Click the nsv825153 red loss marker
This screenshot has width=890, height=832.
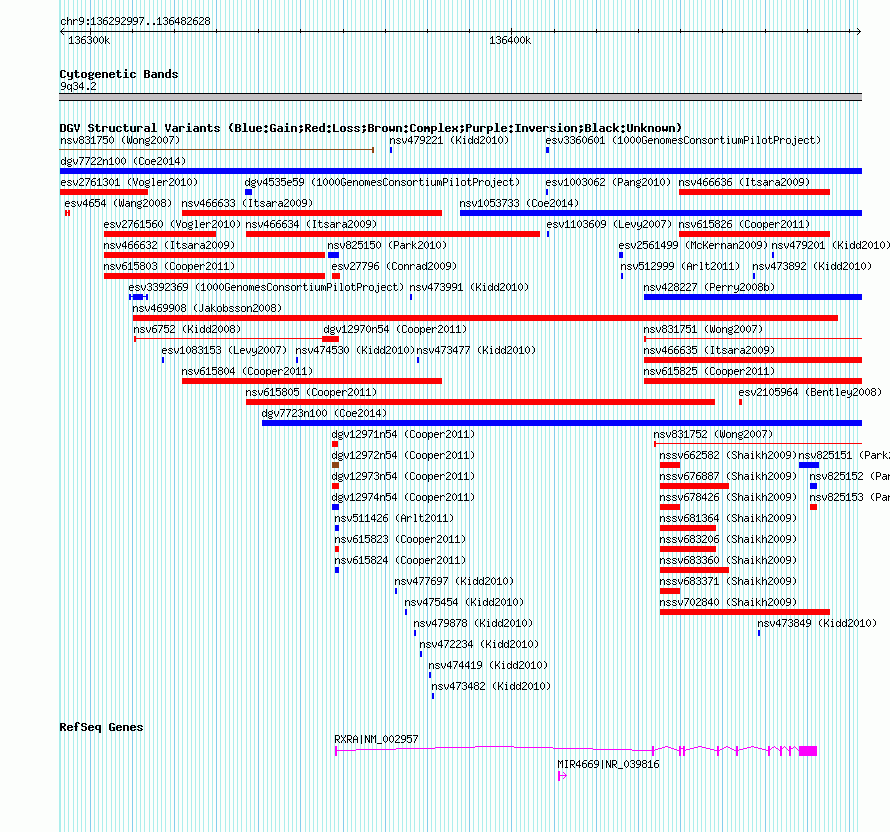[x=813, y=507]
